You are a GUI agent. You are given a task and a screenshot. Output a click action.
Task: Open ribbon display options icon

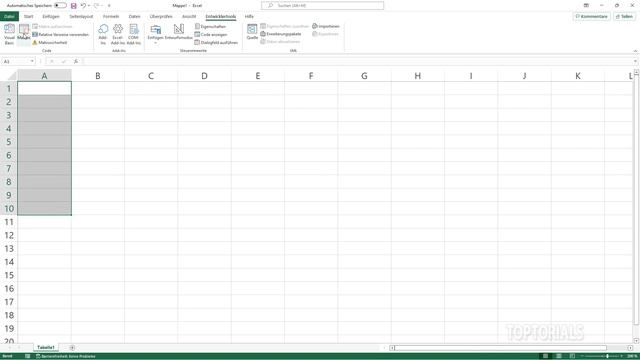pyautogui.click(x=586, y=6)
